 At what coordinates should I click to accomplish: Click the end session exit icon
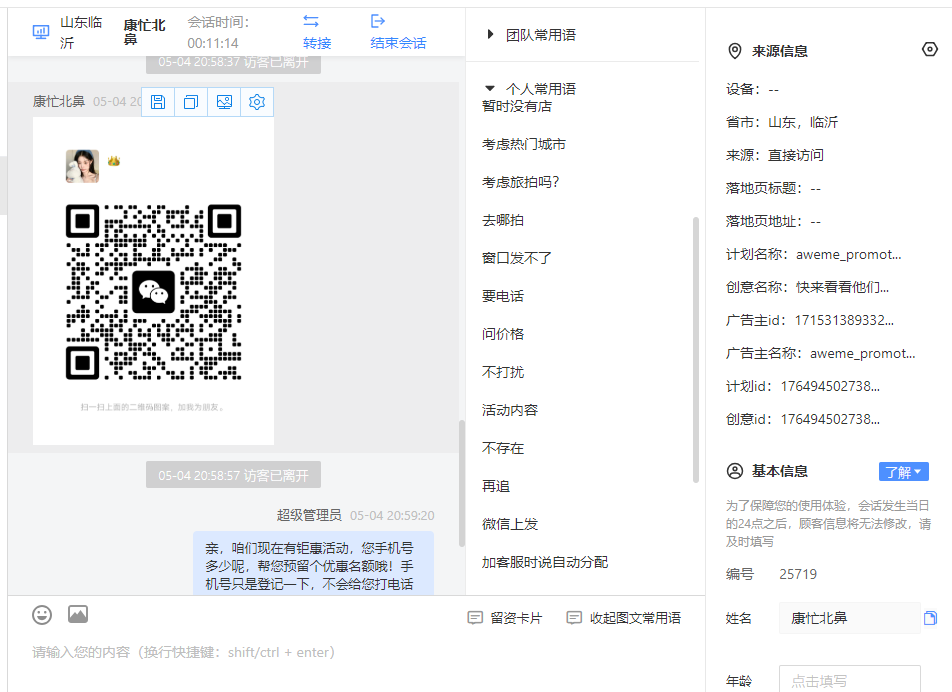(x=378, y=21)
